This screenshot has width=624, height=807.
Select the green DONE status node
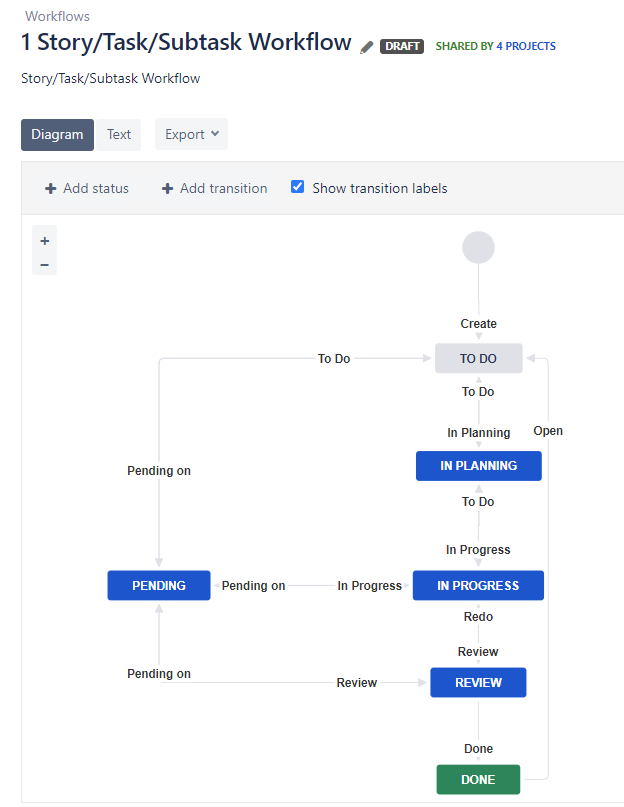click(x=478, y=779)
